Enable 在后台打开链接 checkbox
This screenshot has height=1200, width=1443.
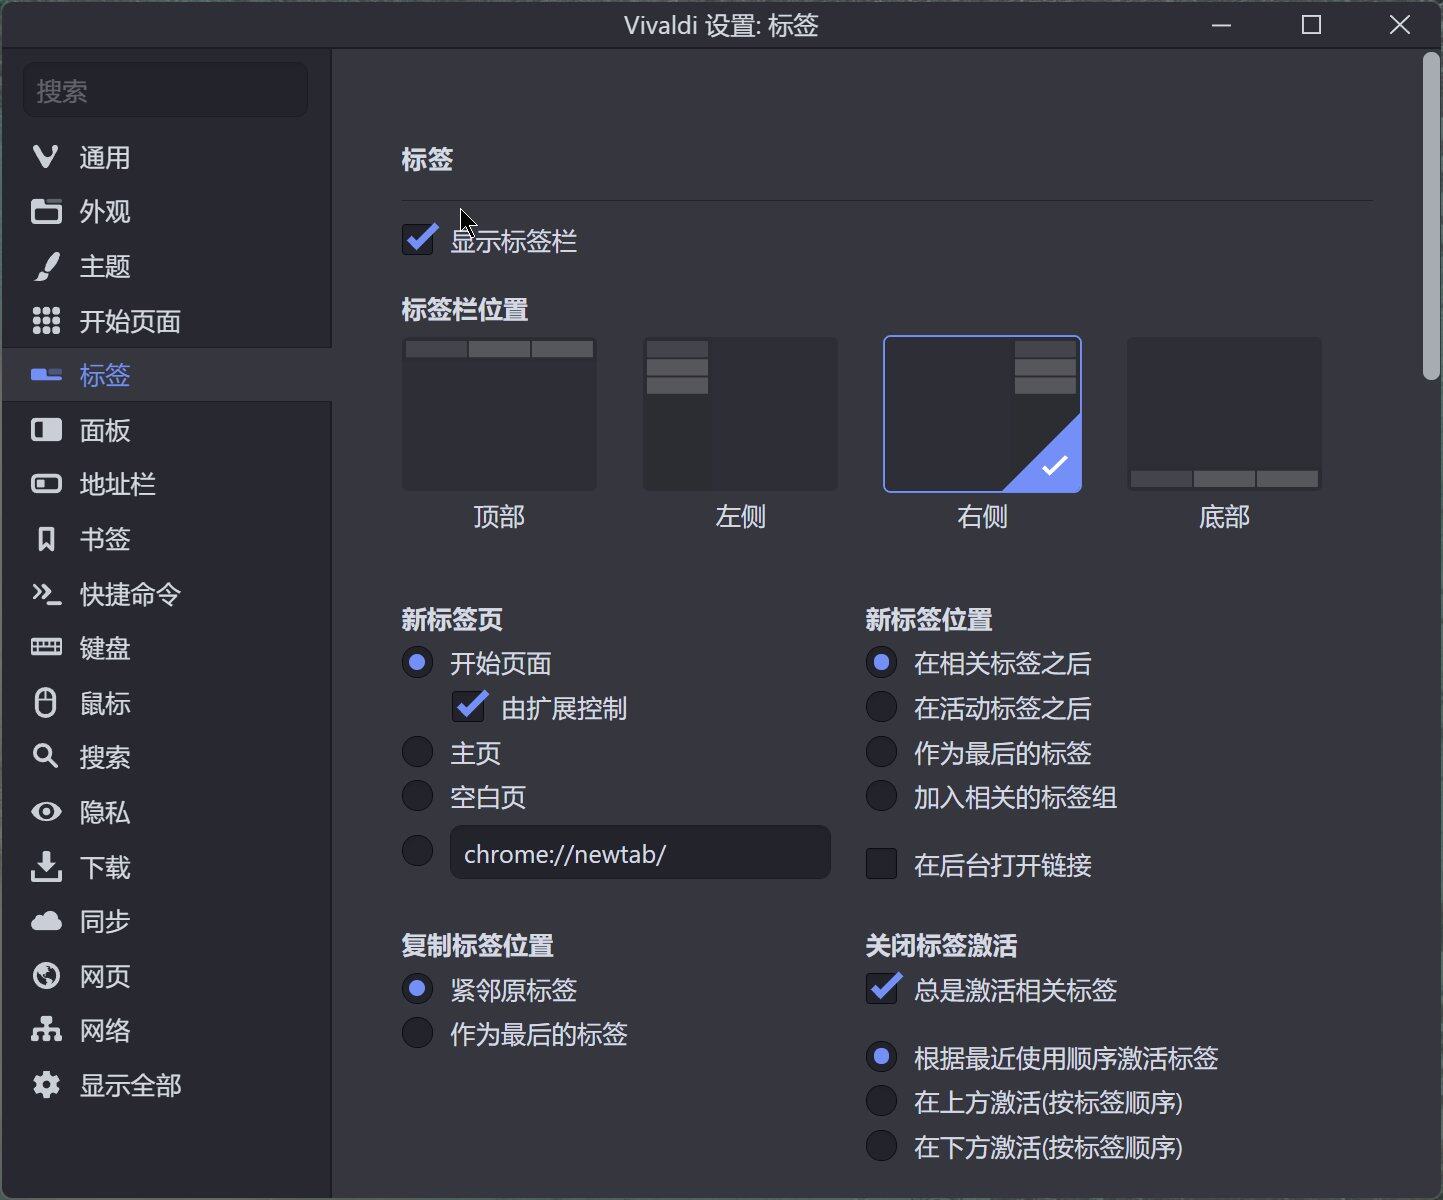tap(881, 864)
